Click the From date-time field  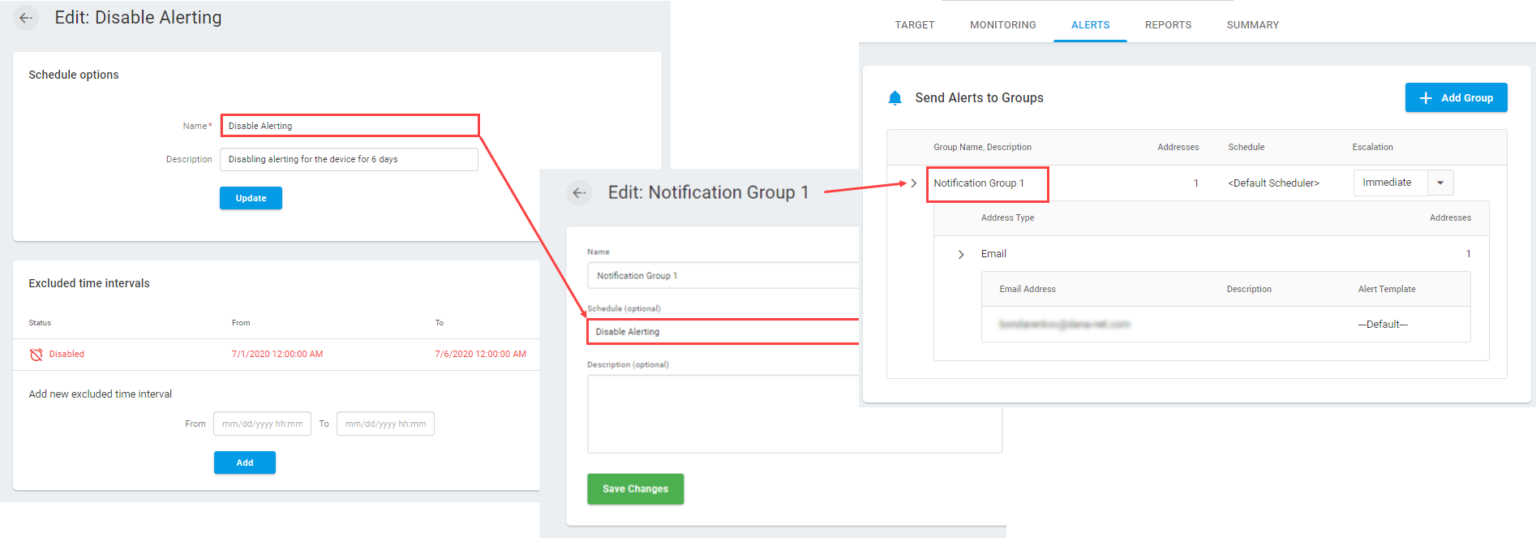click(x=262, y=424)
